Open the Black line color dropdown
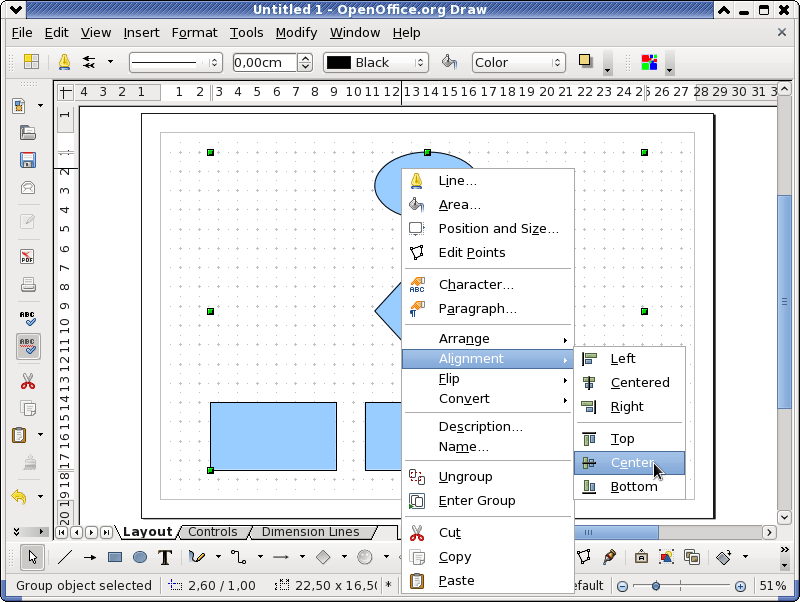Image resolution: width=800 pixels, height=602 pixels. pos(376,63)
